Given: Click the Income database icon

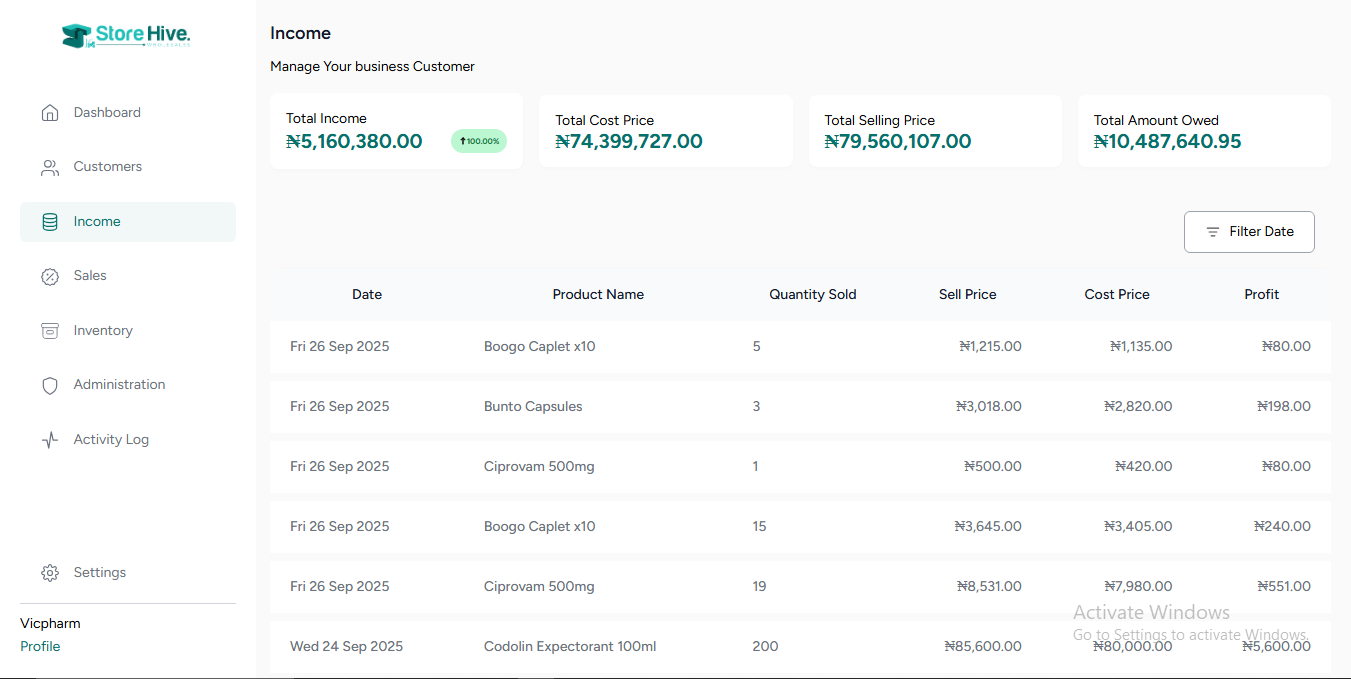Looking at the screenshot, I should coord(50,222).
